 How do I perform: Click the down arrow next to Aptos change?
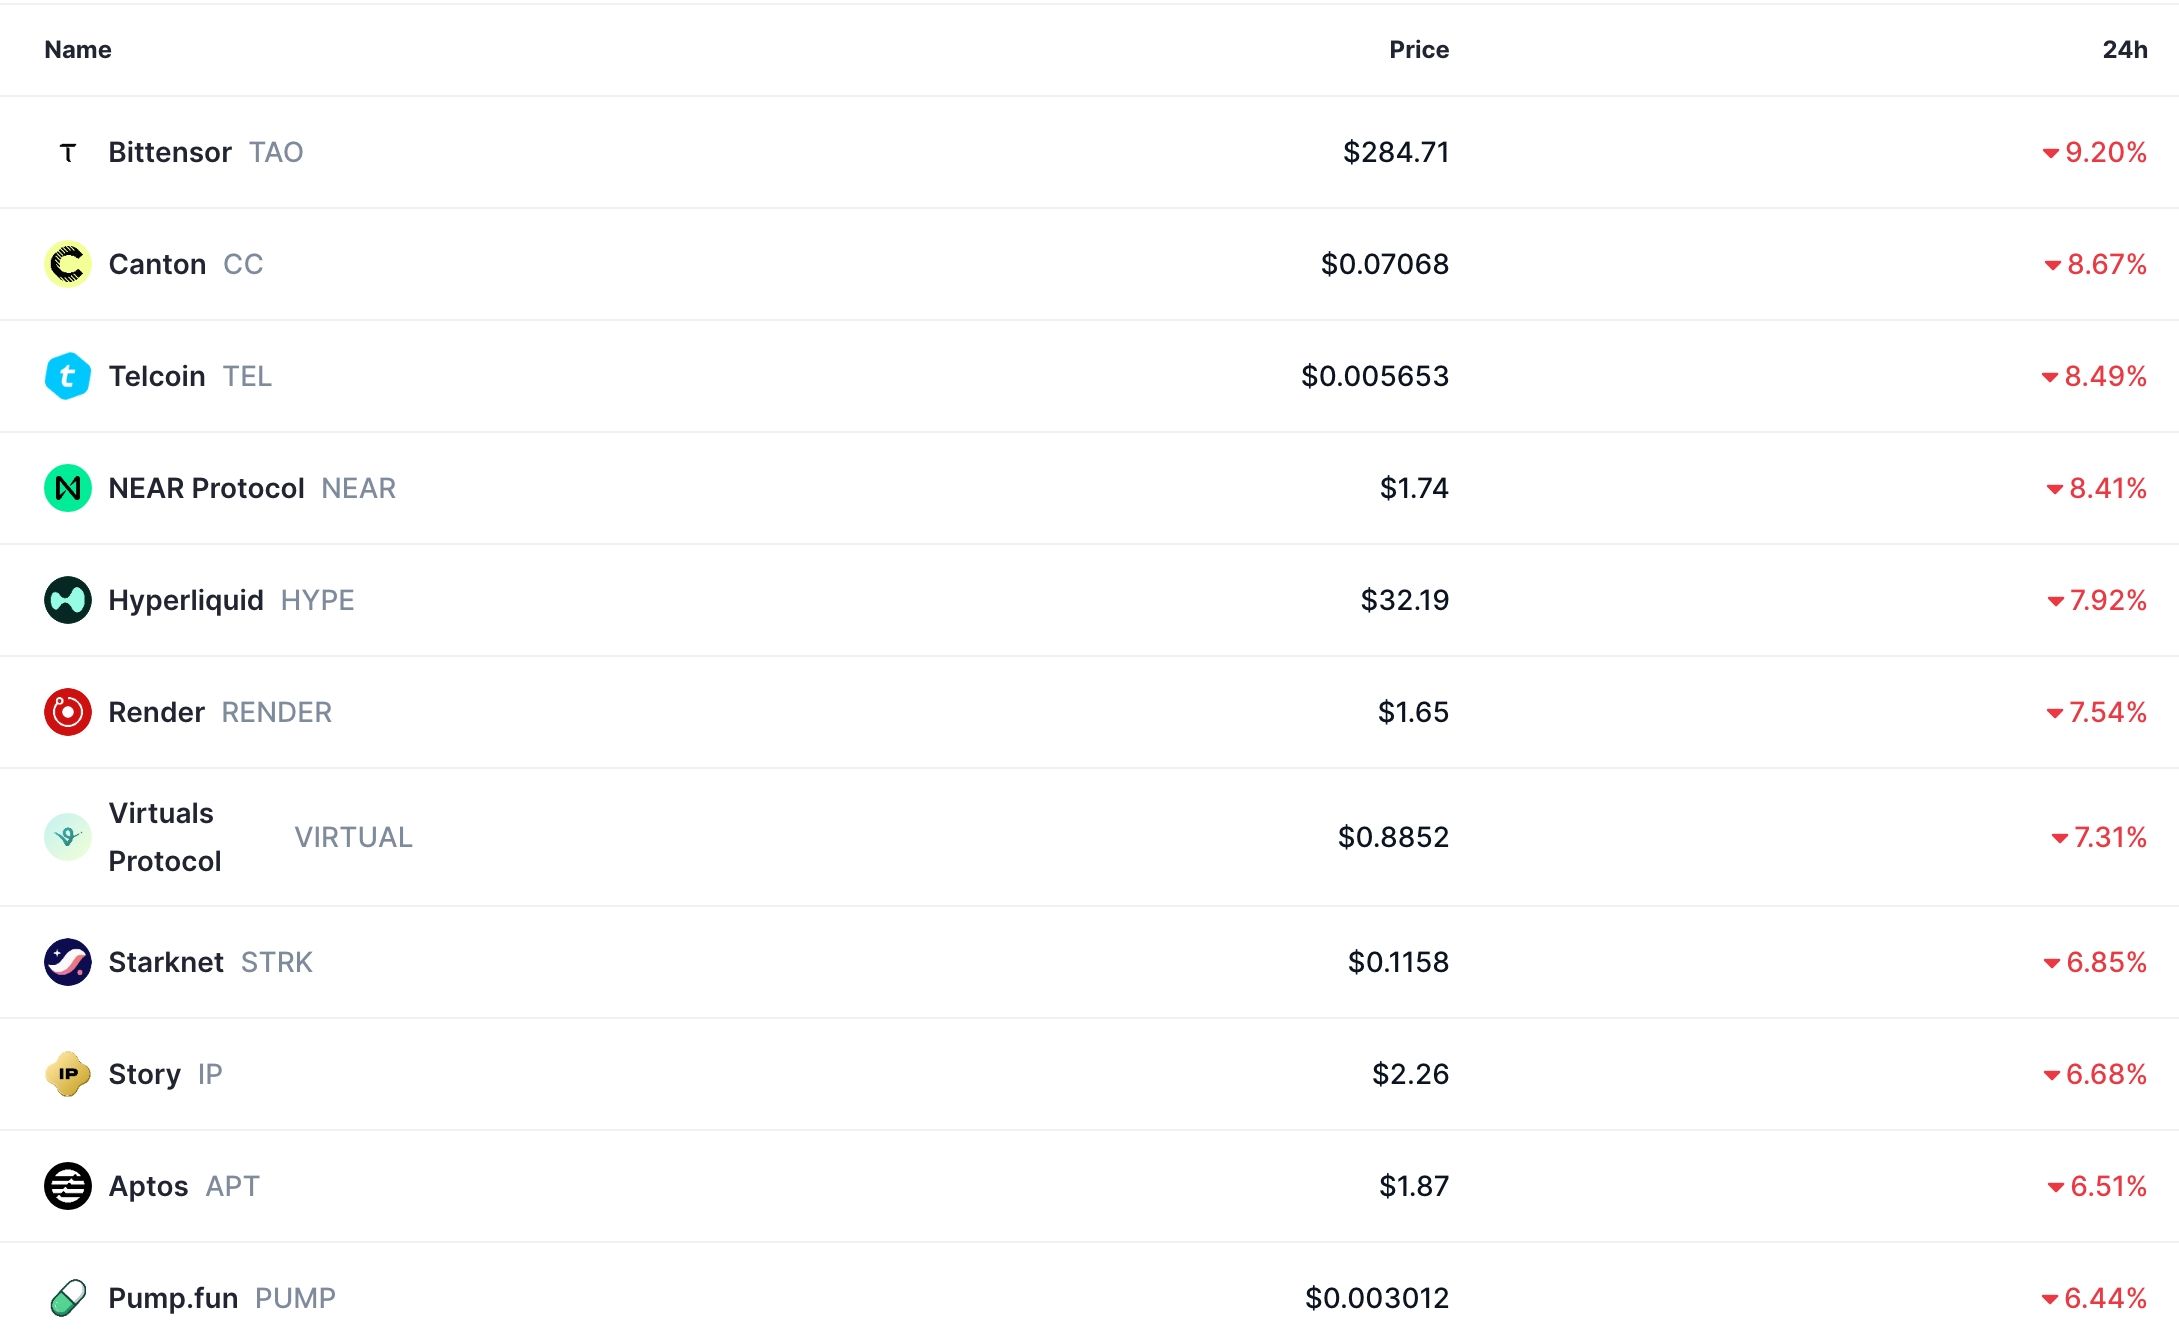2056,1186
